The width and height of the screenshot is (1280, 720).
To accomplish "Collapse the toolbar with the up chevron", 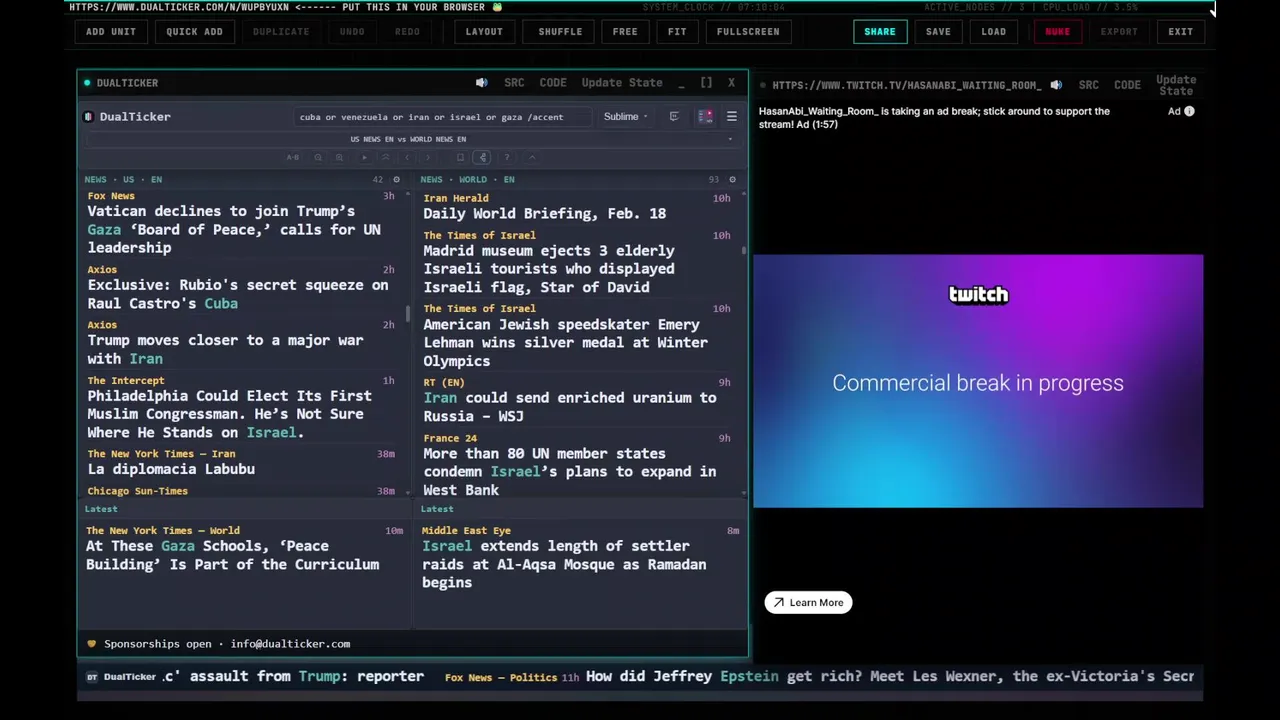I will (532, 157).
